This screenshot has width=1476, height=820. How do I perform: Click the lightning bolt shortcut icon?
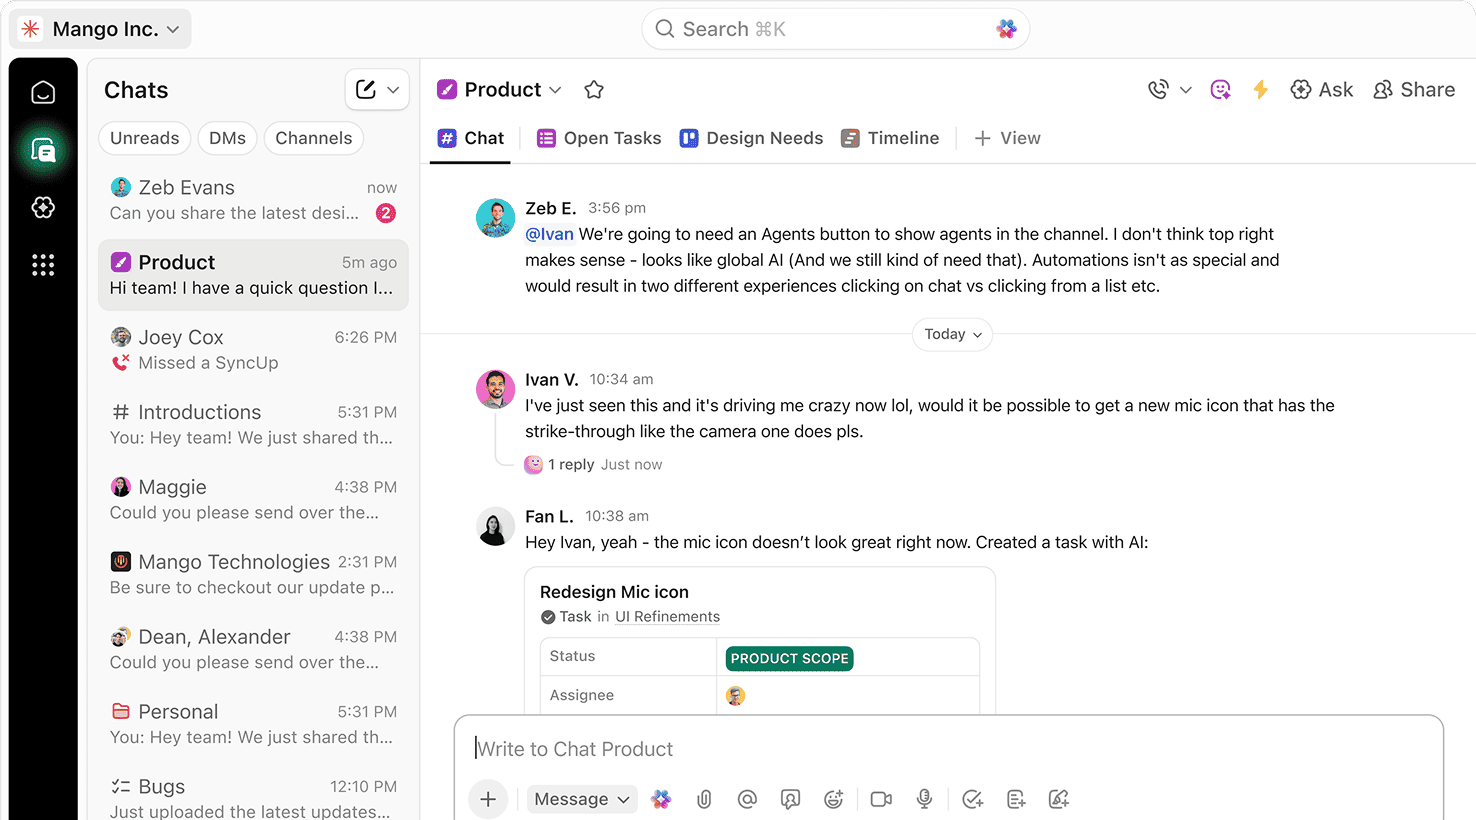click(x=1260, y=89)
